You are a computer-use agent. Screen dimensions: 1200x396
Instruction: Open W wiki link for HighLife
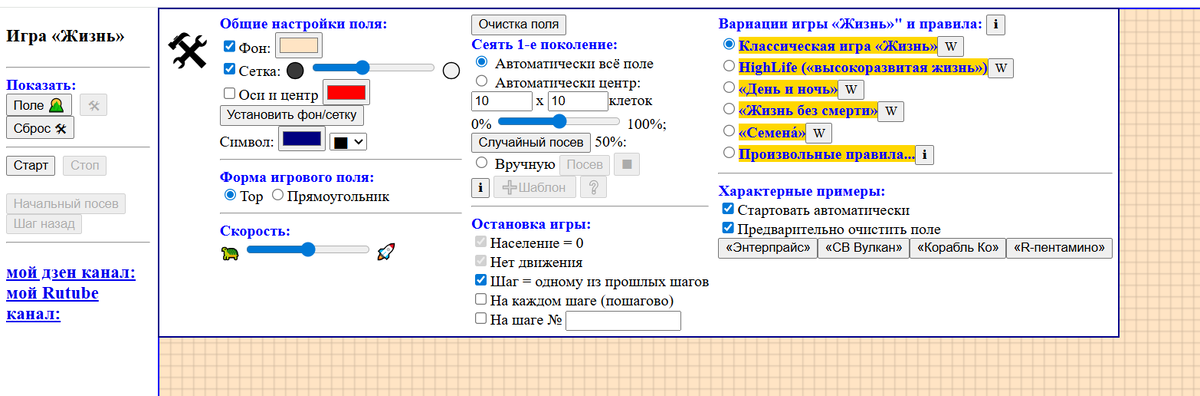click(x=1002, y=68)
